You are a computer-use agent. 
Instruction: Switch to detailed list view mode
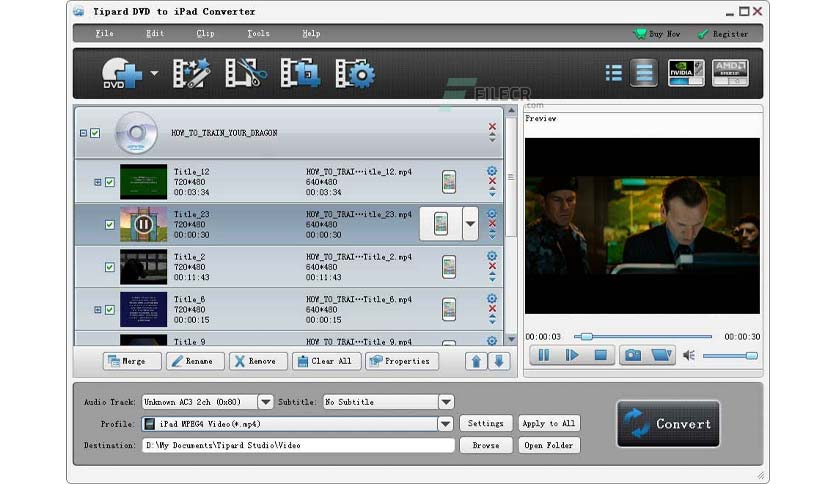click(x=644, y=73)
